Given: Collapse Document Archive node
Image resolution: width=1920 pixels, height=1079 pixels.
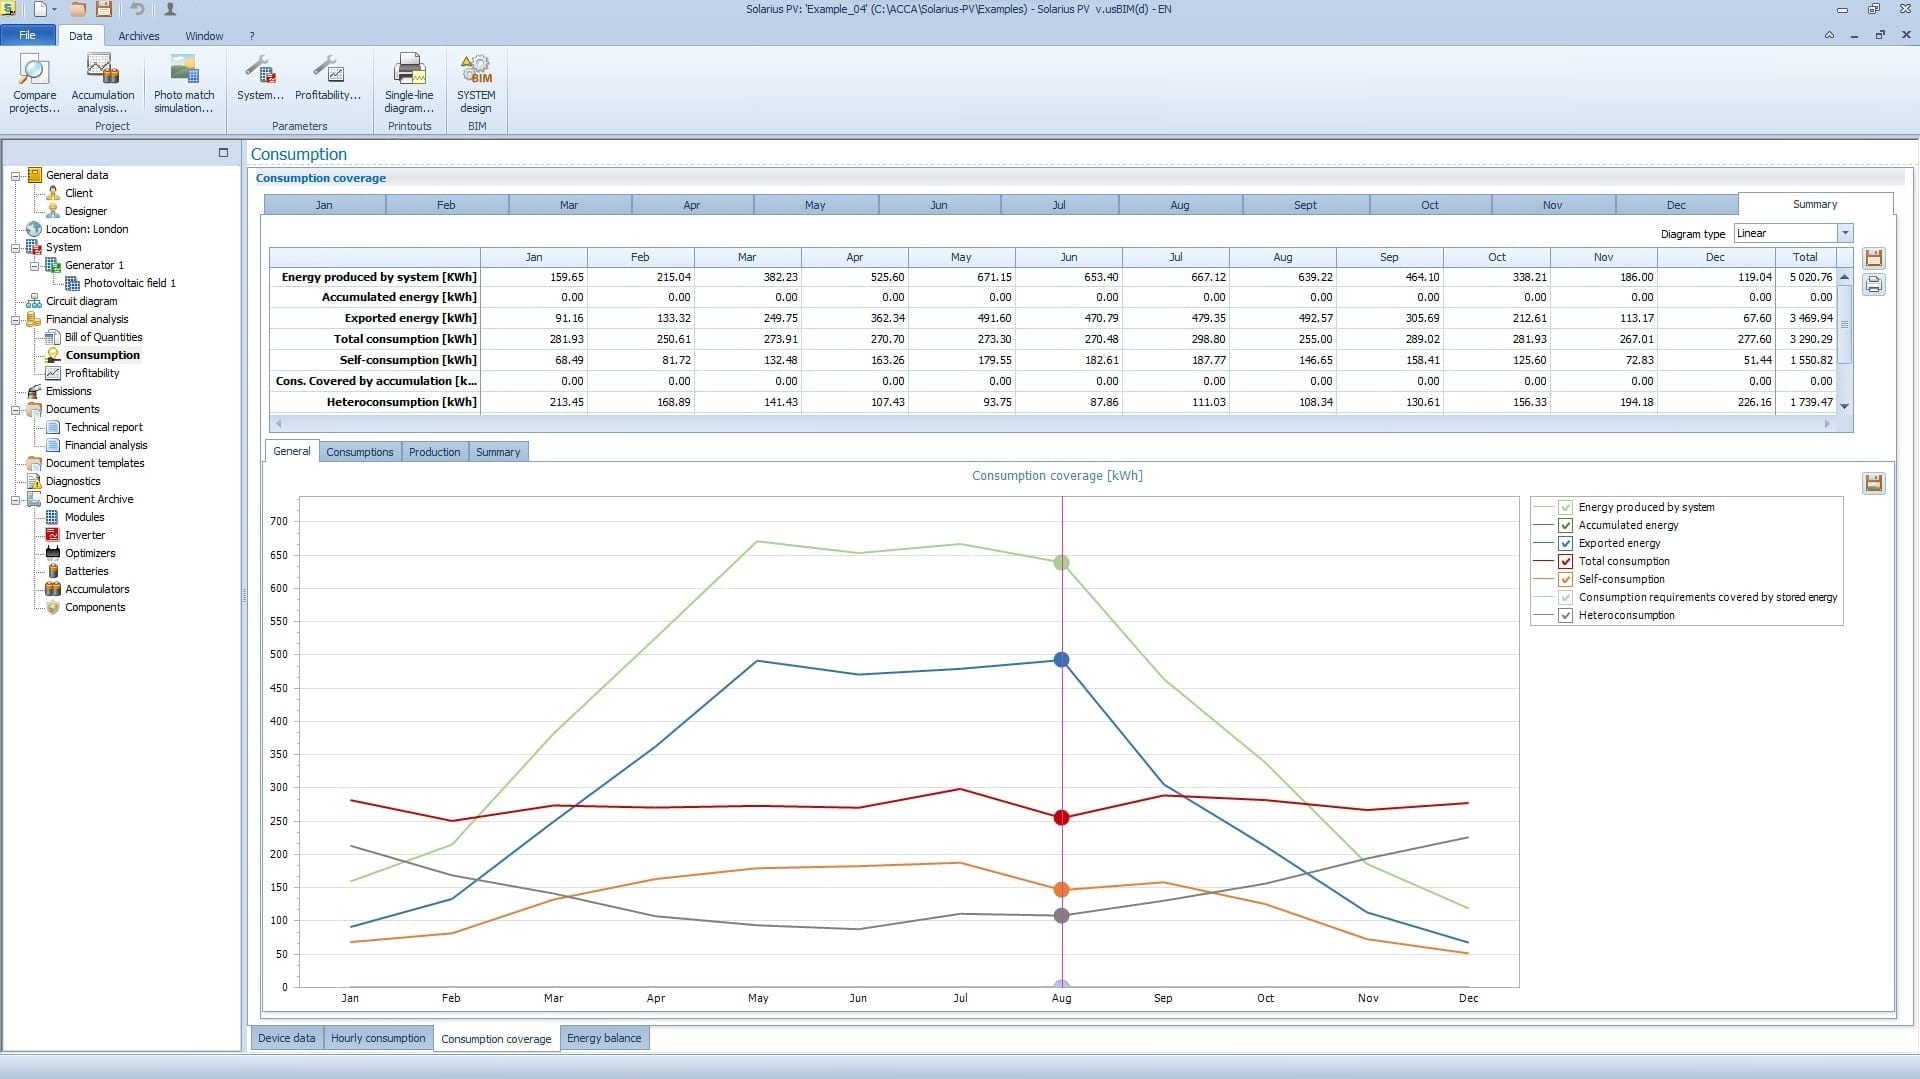Looking at the screenshot, I should pos(16,499).
